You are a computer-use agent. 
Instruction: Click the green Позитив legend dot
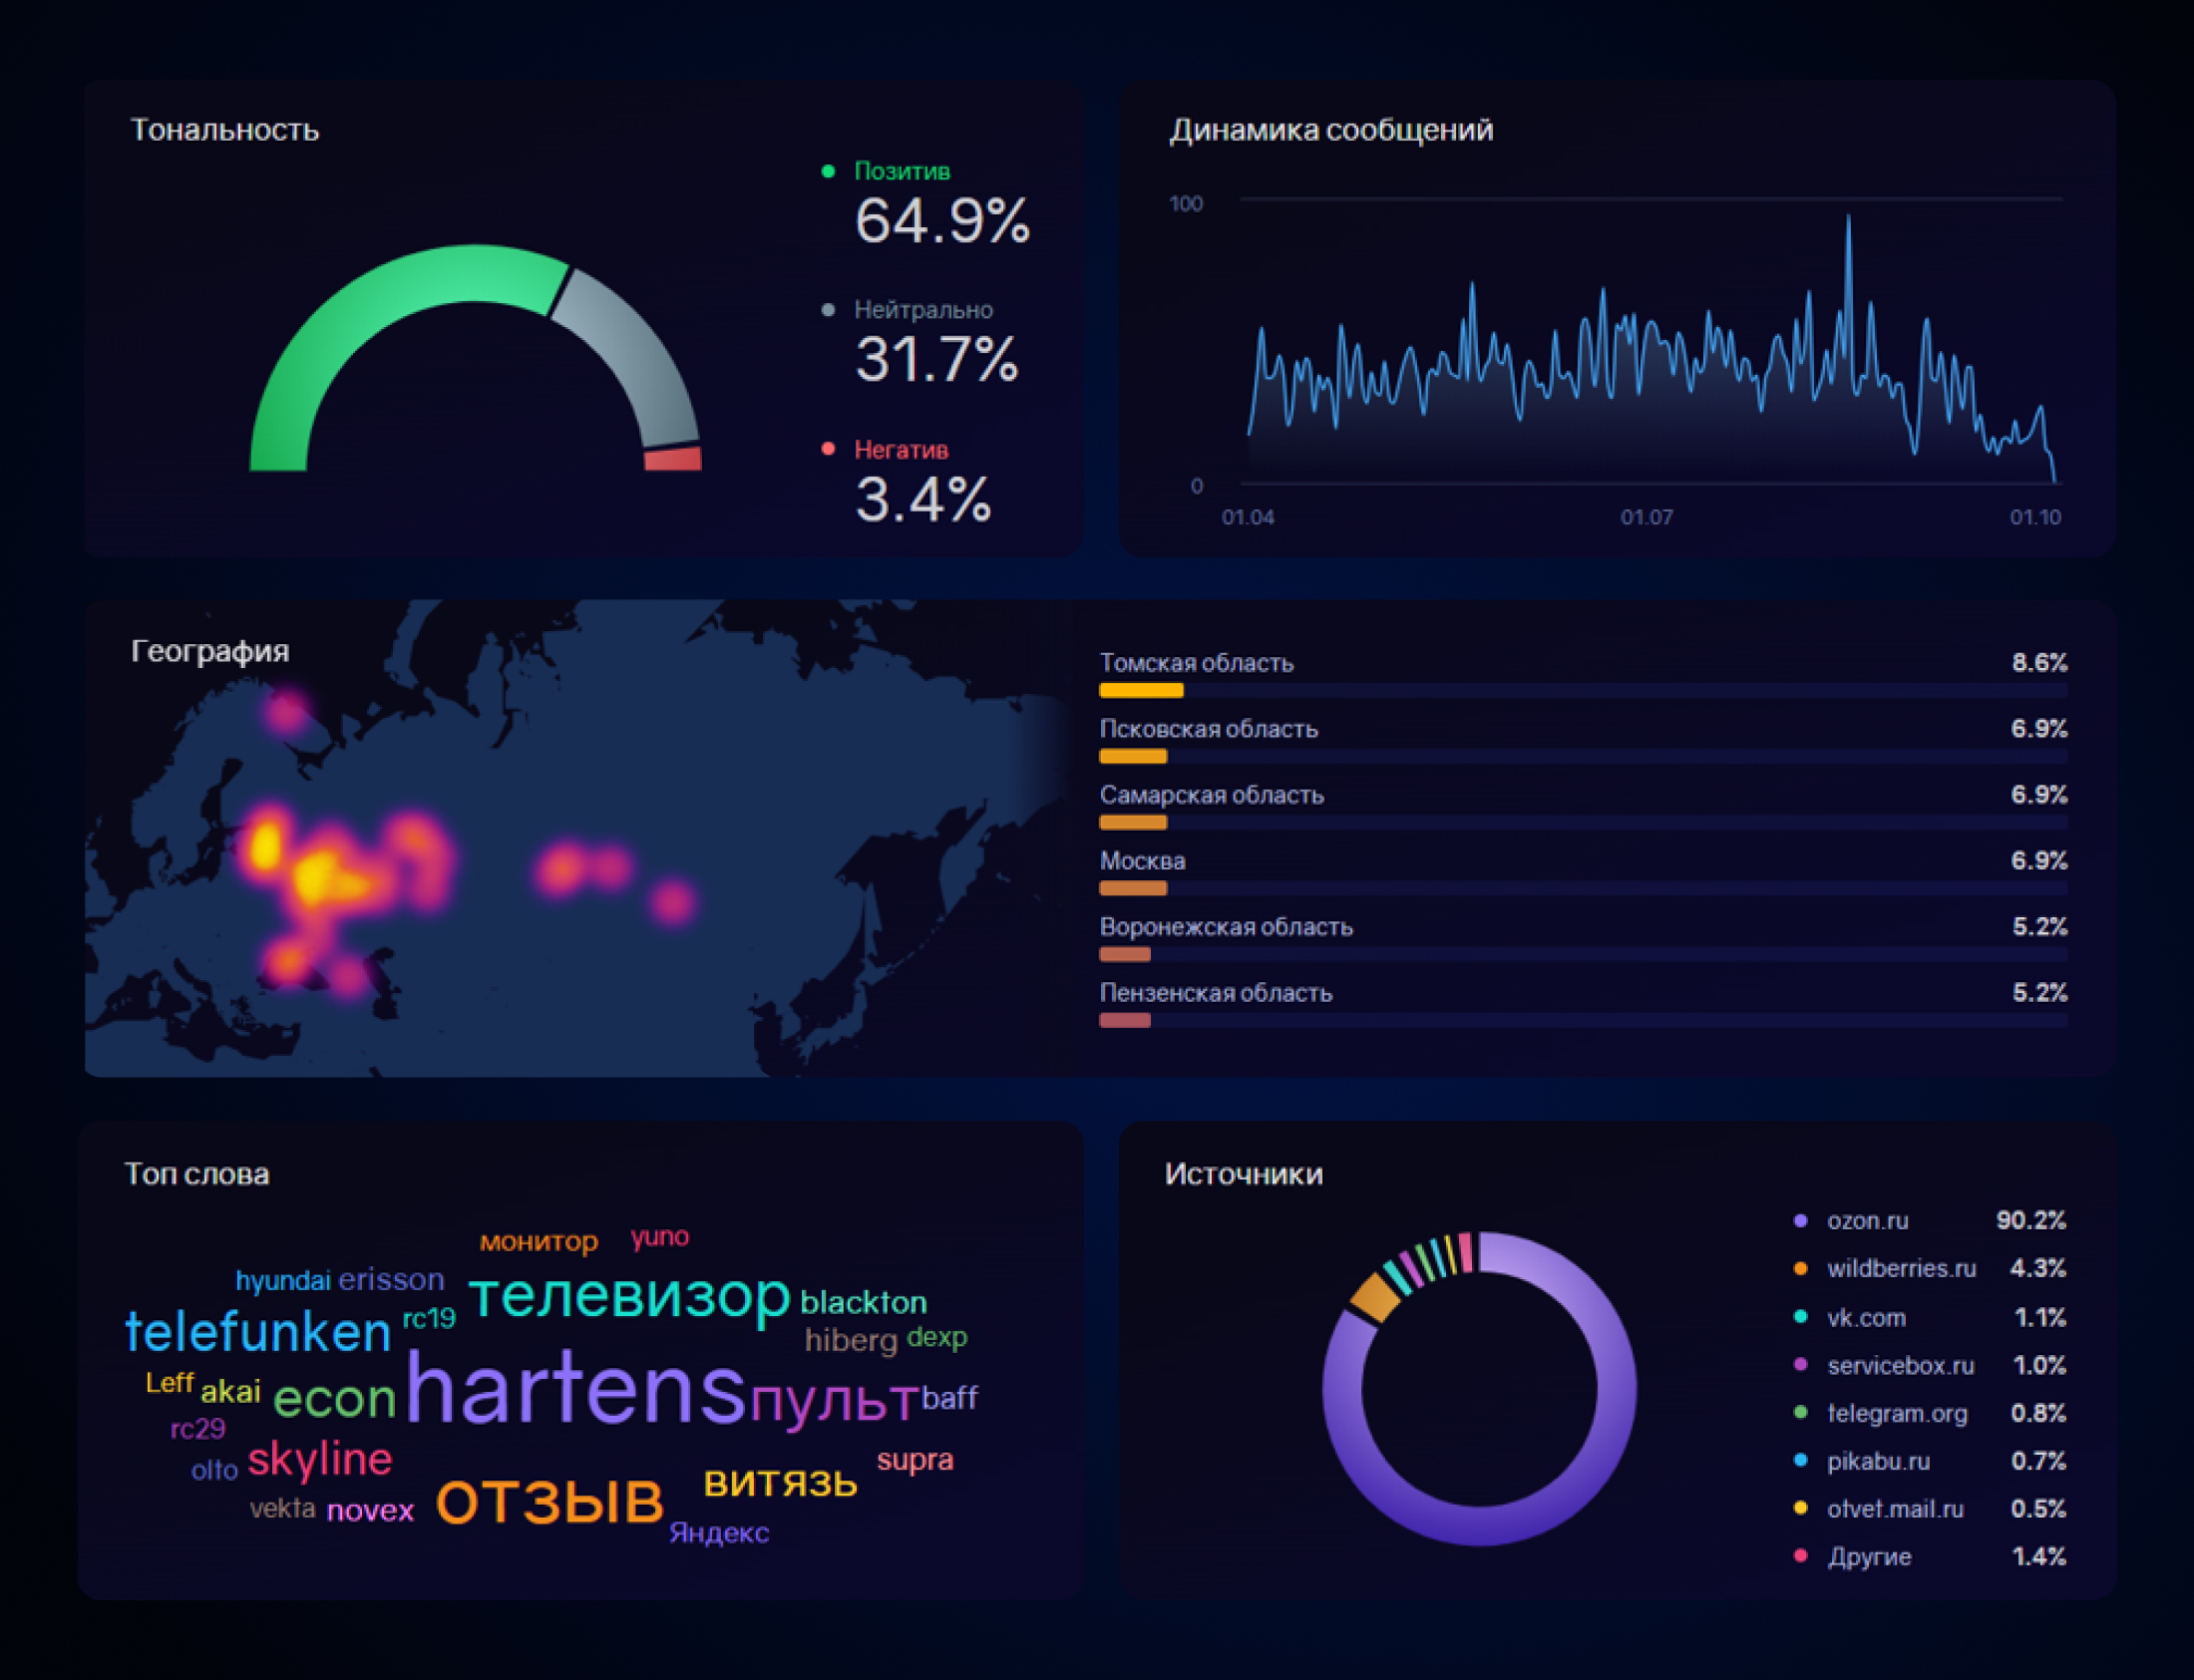[828, 171]
